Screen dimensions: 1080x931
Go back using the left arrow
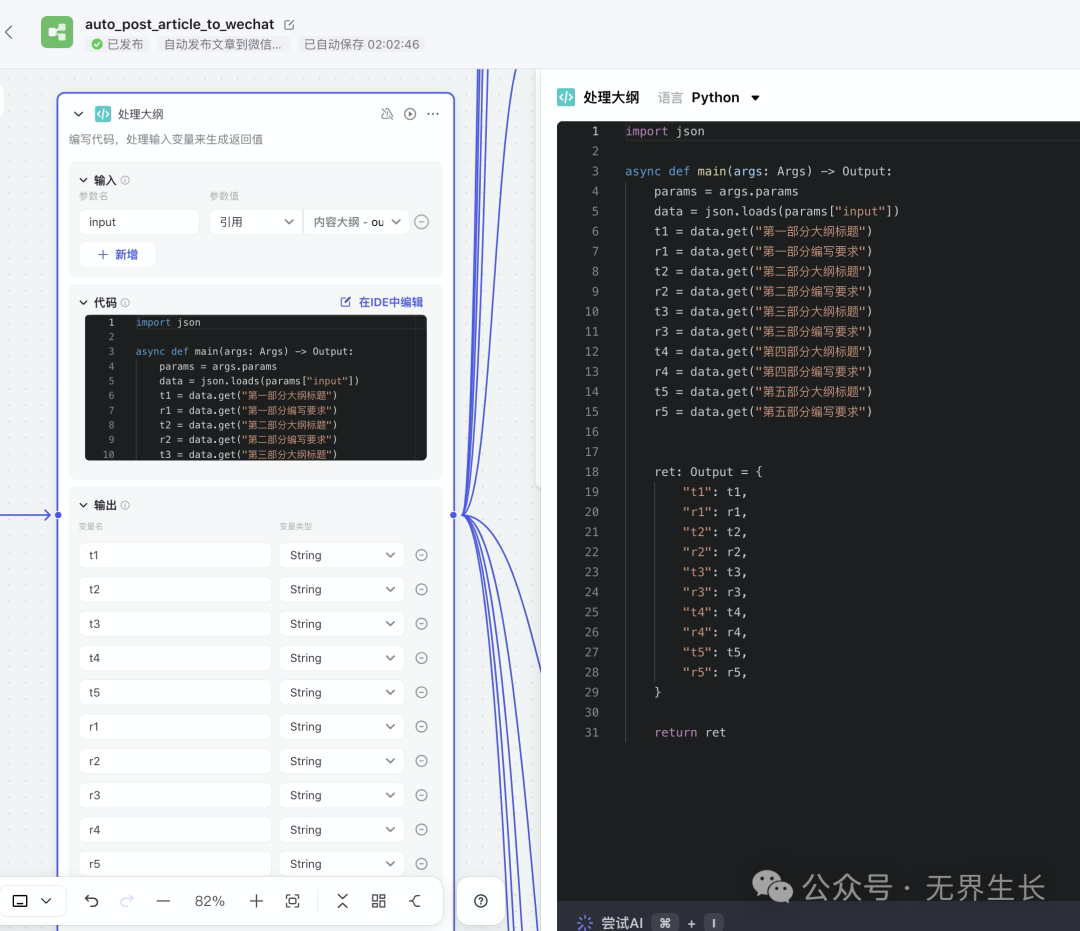pyautogui.click(x=9, y=32)
